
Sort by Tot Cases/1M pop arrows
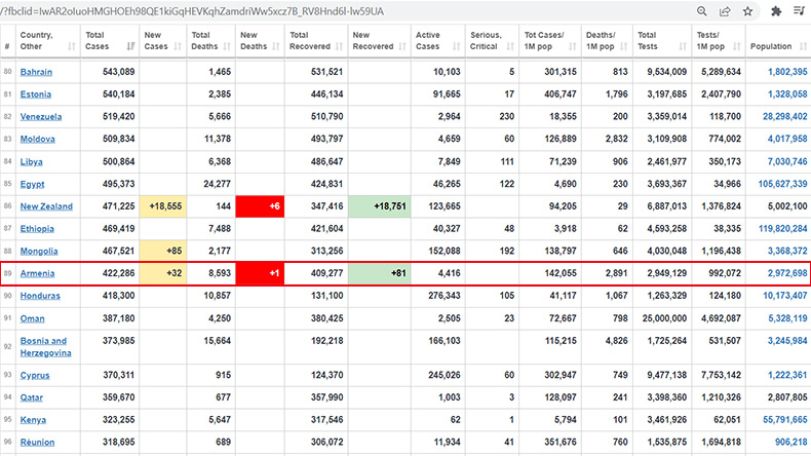[x=572, y=47]
